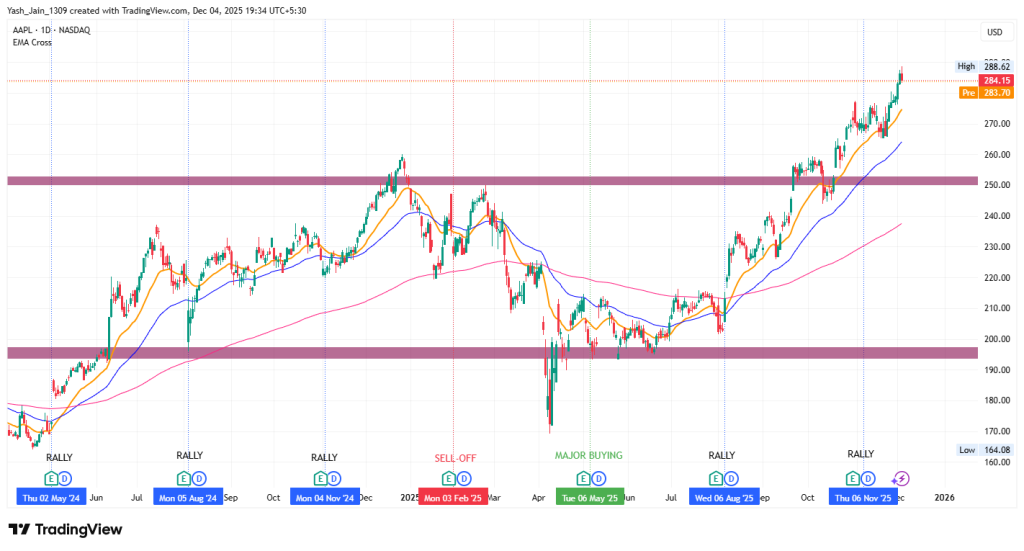The height and width of the screenshot is (551, 1024).
Task: Click the RALLY annotation above Mon 05 Aug '24
Action: 189,456
